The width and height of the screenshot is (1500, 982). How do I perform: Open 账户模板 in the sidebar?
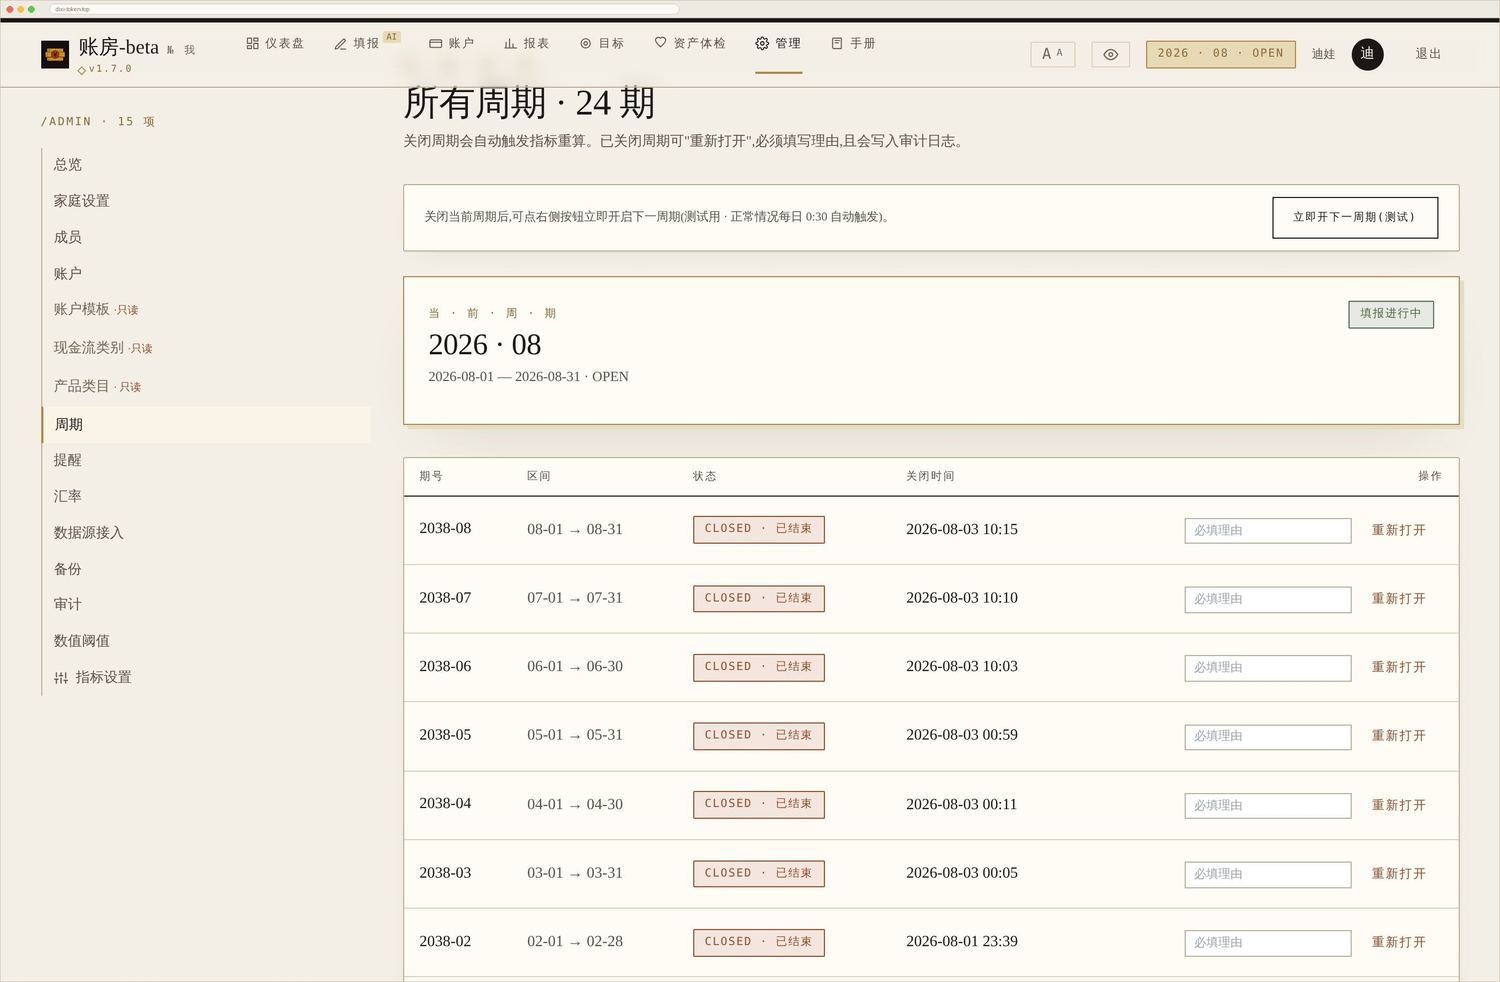(96, 309)
